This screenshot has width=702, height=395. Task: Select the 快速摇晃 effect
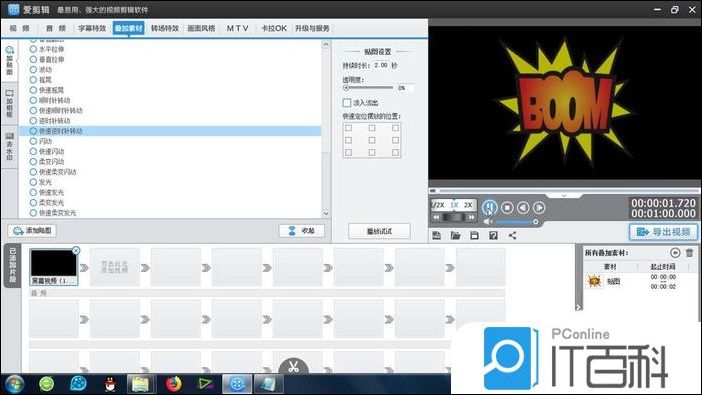47,90
